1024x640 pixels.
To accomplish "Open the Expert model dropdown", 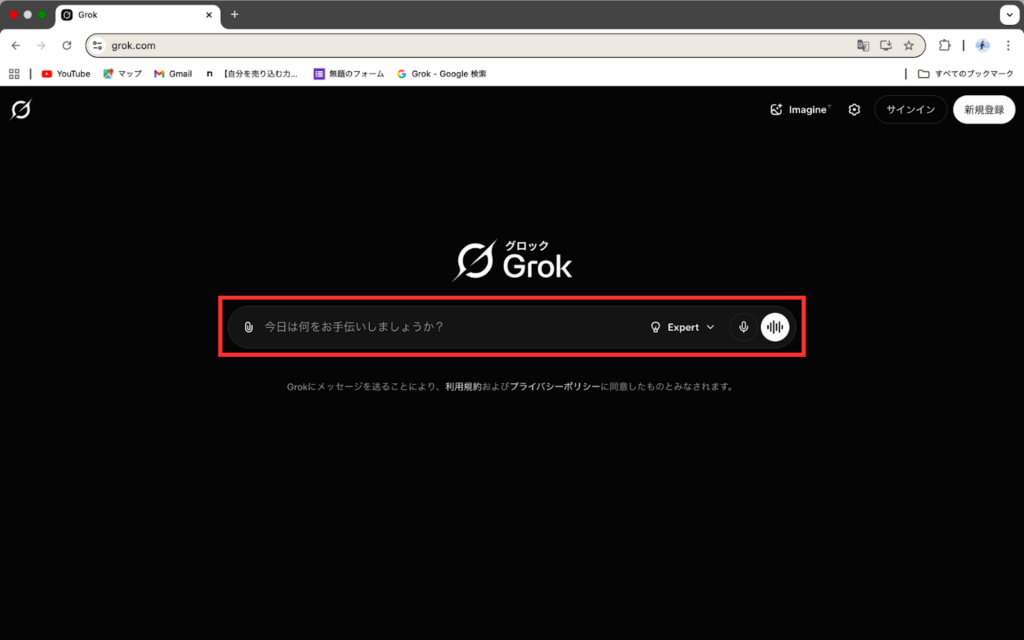I will 690,326.
